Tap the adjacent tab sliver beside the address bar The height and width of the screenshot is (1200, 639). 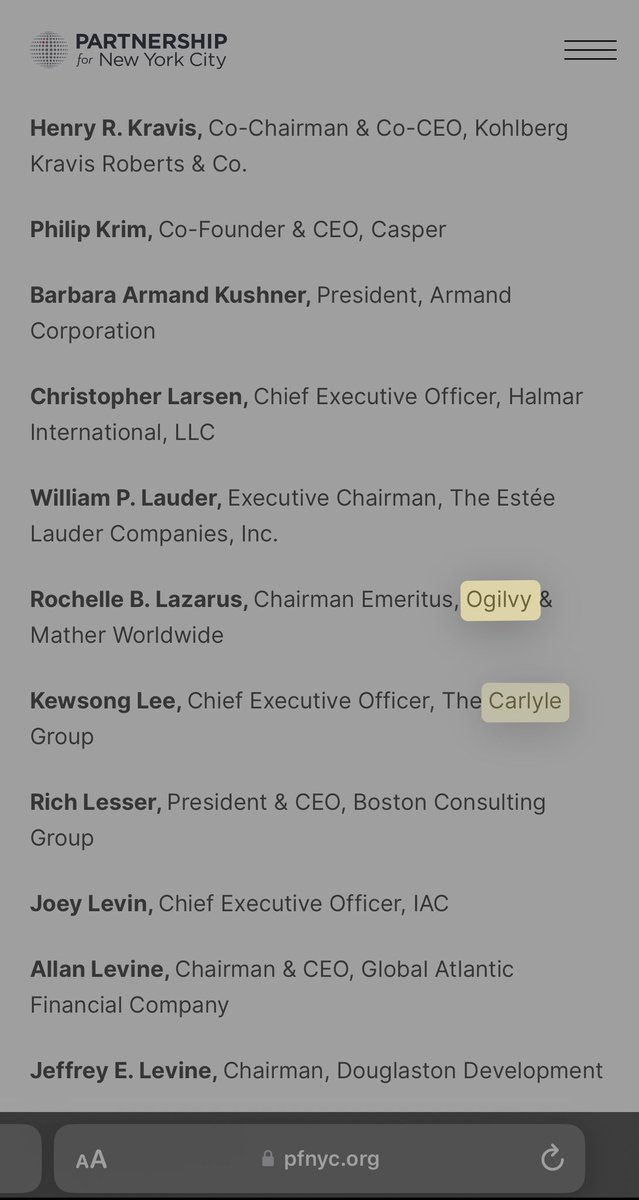click(x=20, y=1159)
